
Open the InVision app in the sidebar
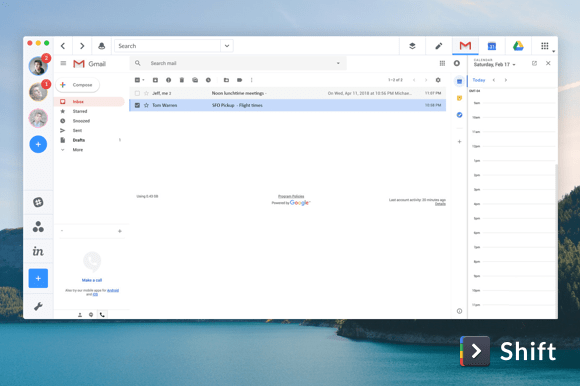[38, 251]
